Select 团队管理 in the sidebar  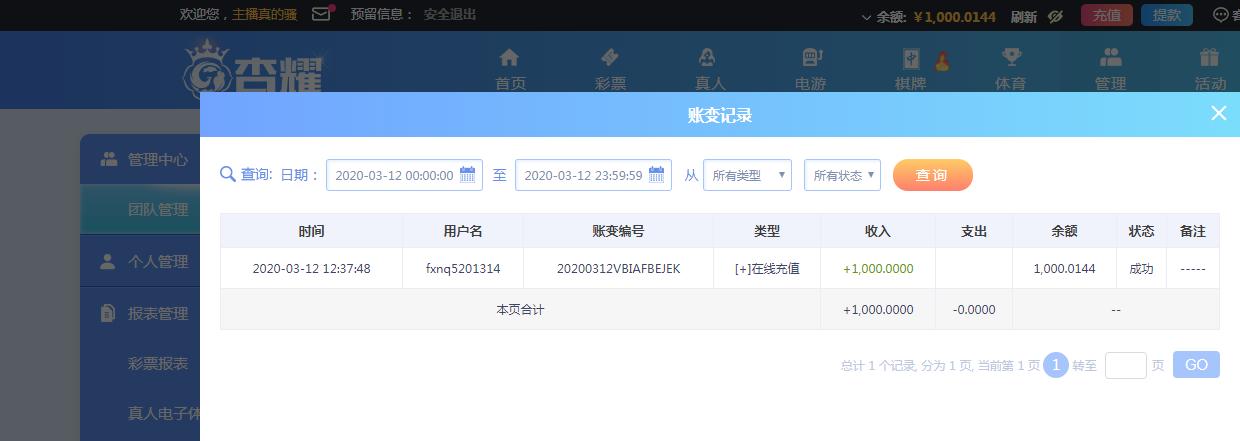pyautogui.click(x=158, y=210)
